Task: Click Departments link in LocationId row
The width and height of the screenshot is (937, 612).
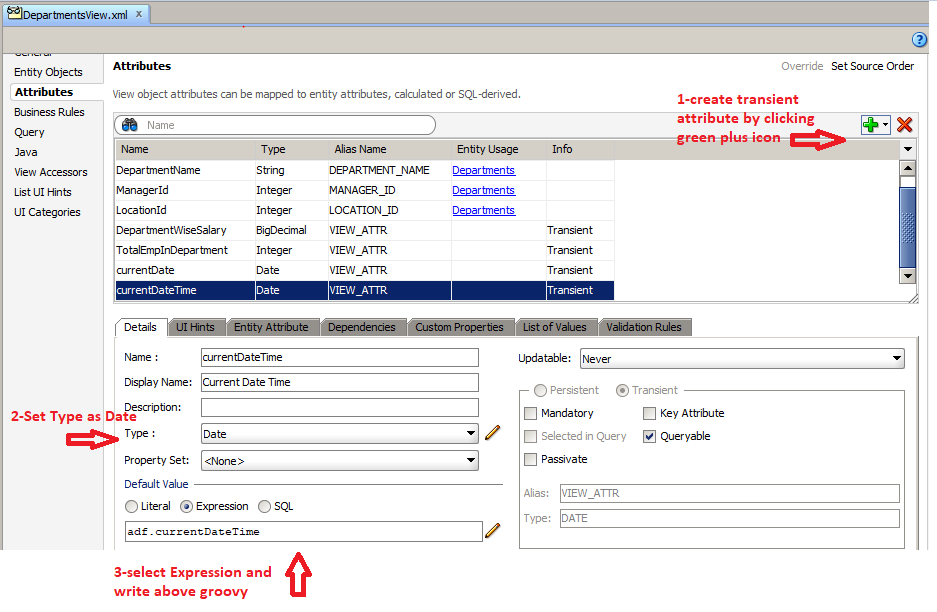Action: 483,210
